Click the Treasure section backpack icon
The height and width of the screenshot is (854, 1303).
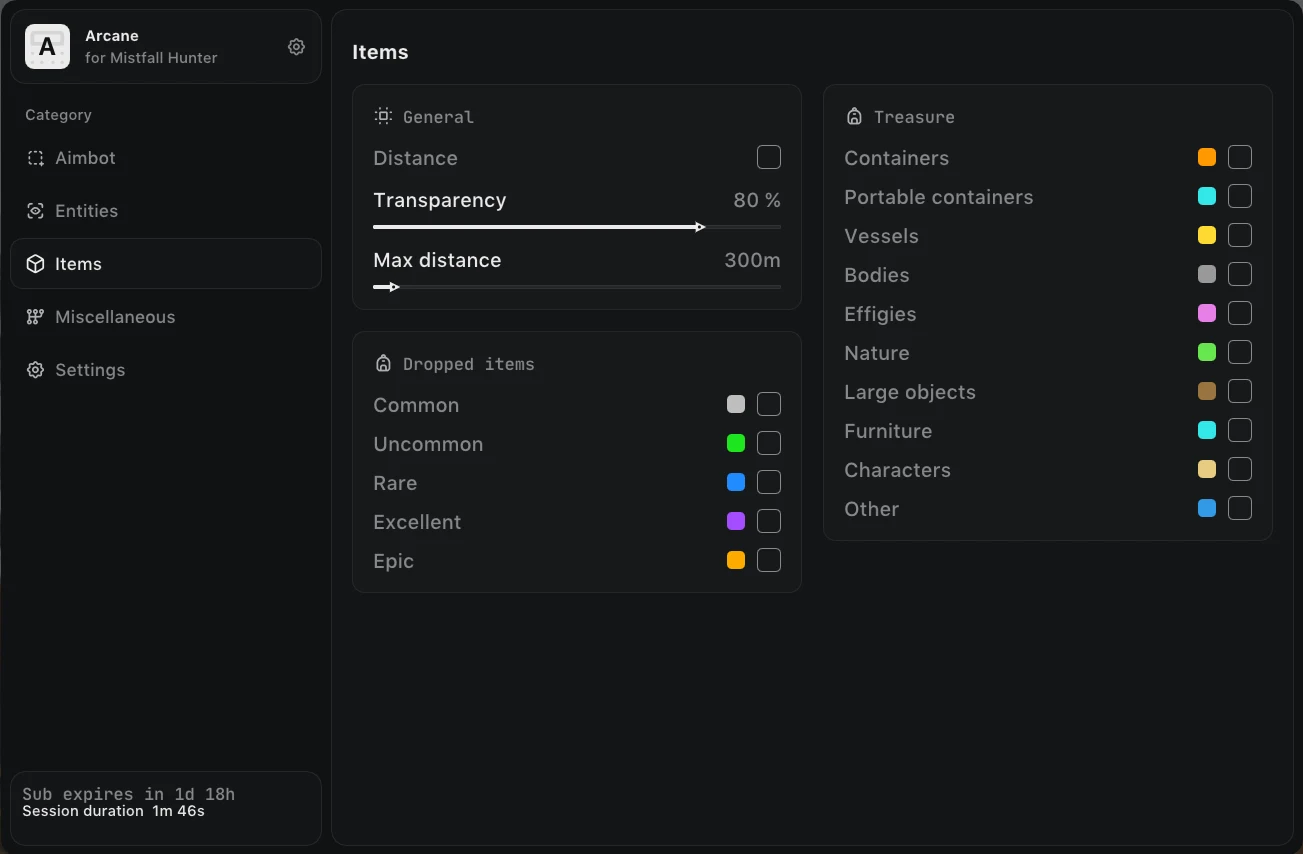pos(854,116)
